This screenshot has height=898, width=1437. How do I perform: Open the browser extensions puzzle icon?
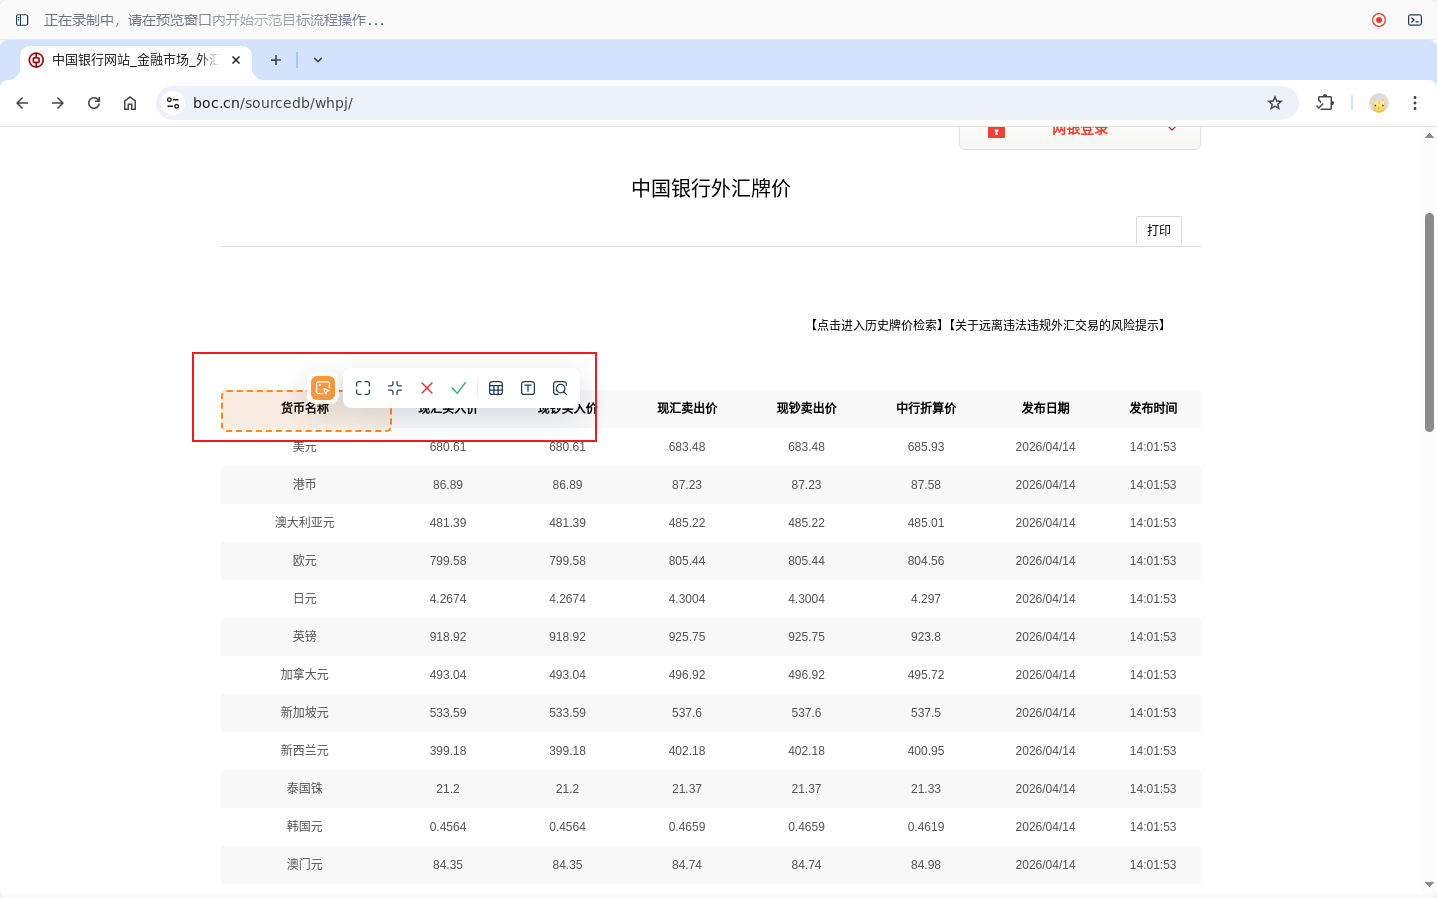coord(1325,103)
